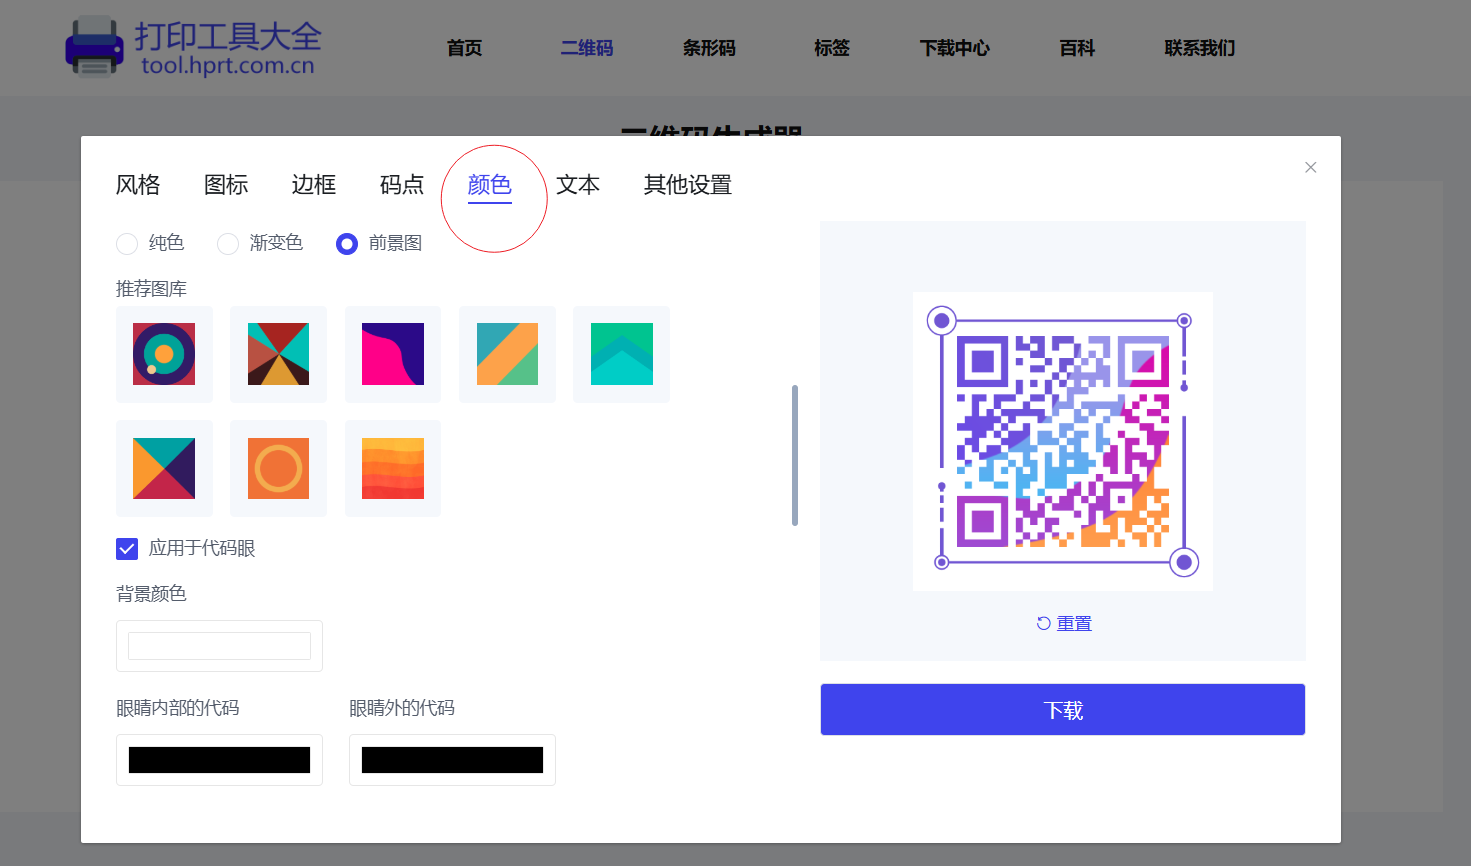Click the dialog's vertical scrollbar
The width and height of the screenshot is (1471, 866).
(x=795, y=455)
